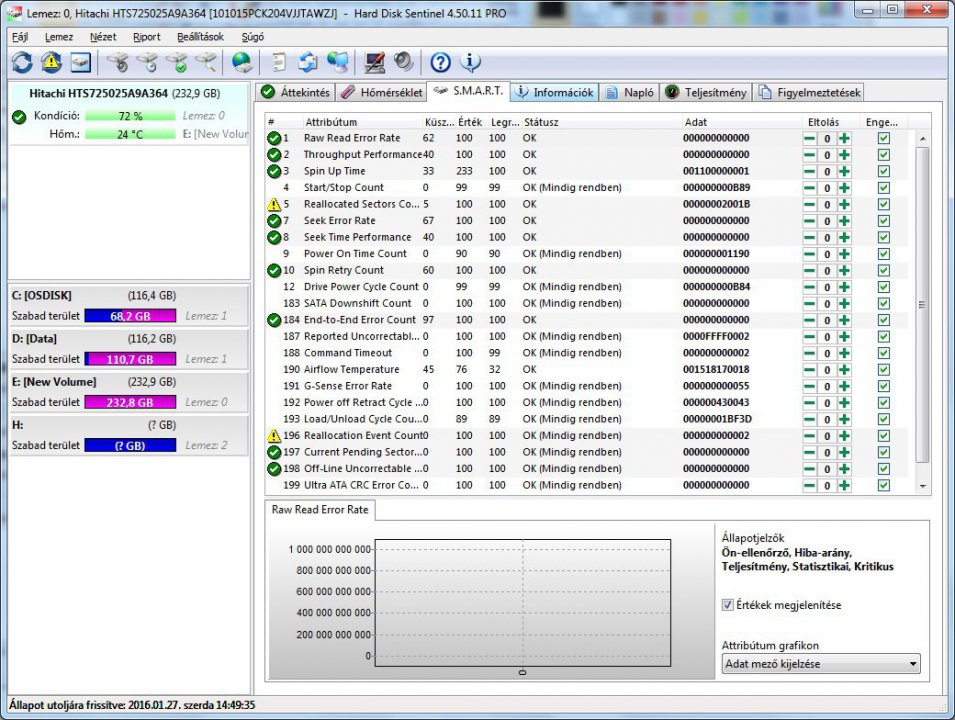Open the Fájl menu
955x720 pixels.
(20, 37)
